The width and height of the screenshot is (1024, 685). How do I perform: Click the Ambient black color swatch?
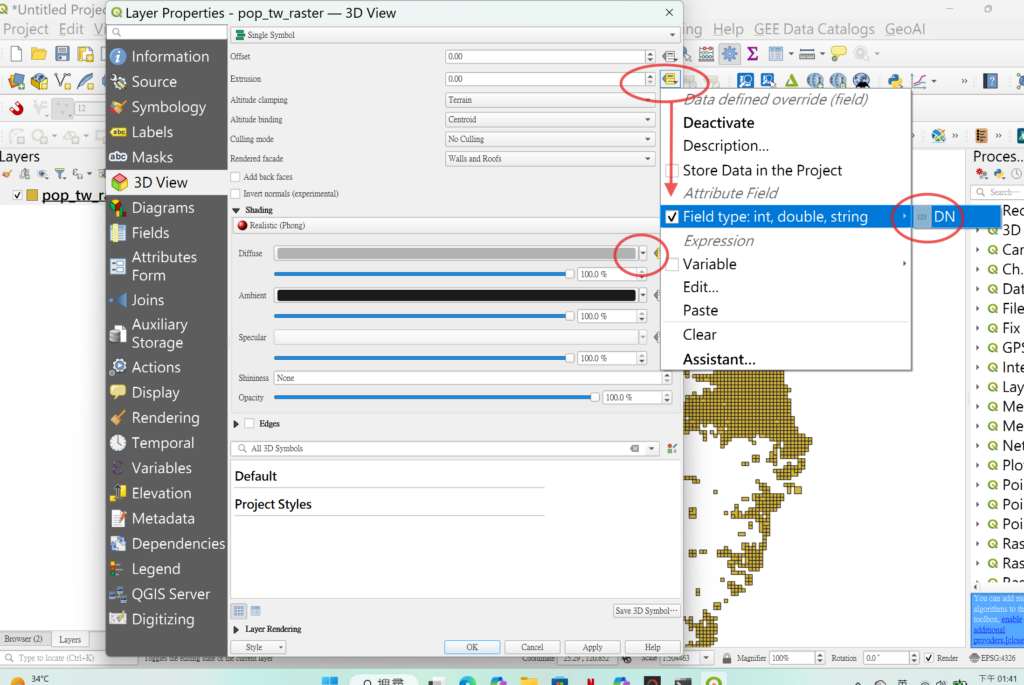(x=456, y=295)
